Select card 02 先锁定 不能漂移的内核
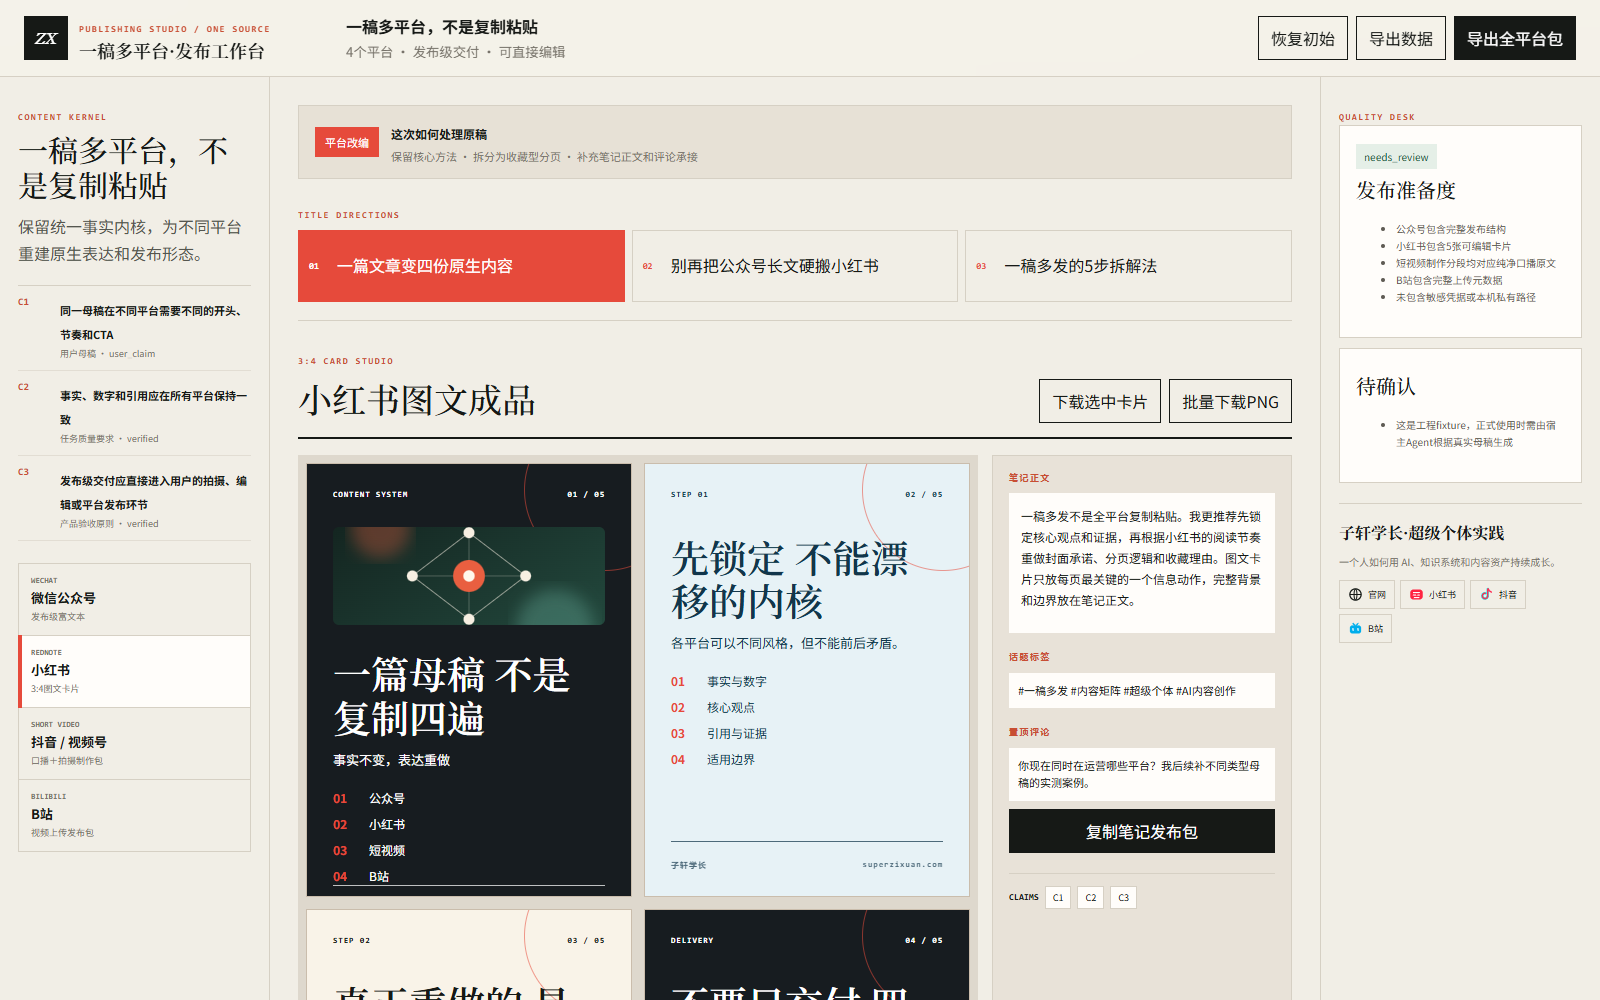The width and height of the screenshot is (1600, 1000). tap(807, 680)
